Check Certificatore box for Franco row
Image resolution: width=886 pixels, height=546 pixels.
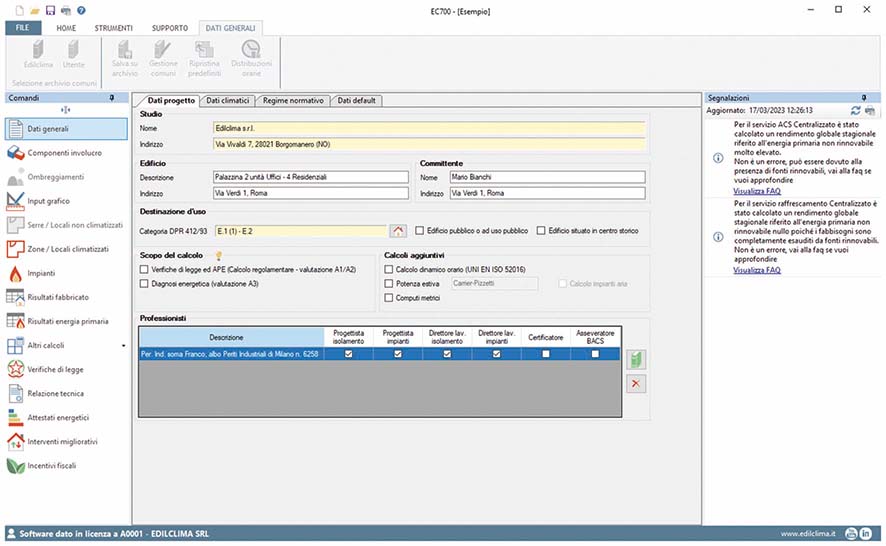(546, 354)
